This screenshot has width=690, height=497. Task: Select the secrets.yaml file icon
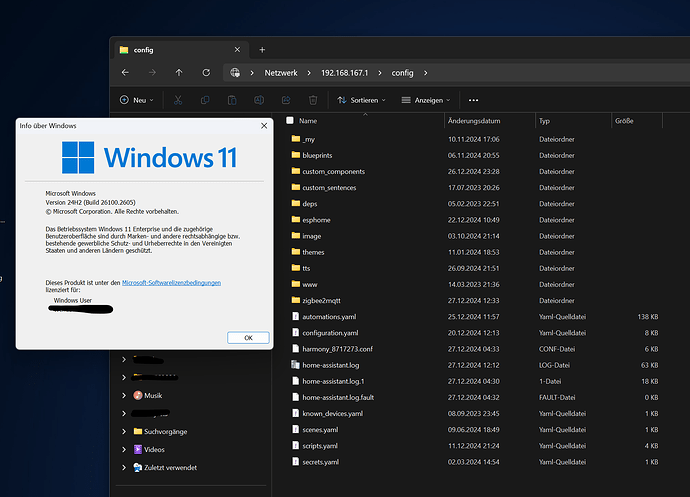(296, 462)
